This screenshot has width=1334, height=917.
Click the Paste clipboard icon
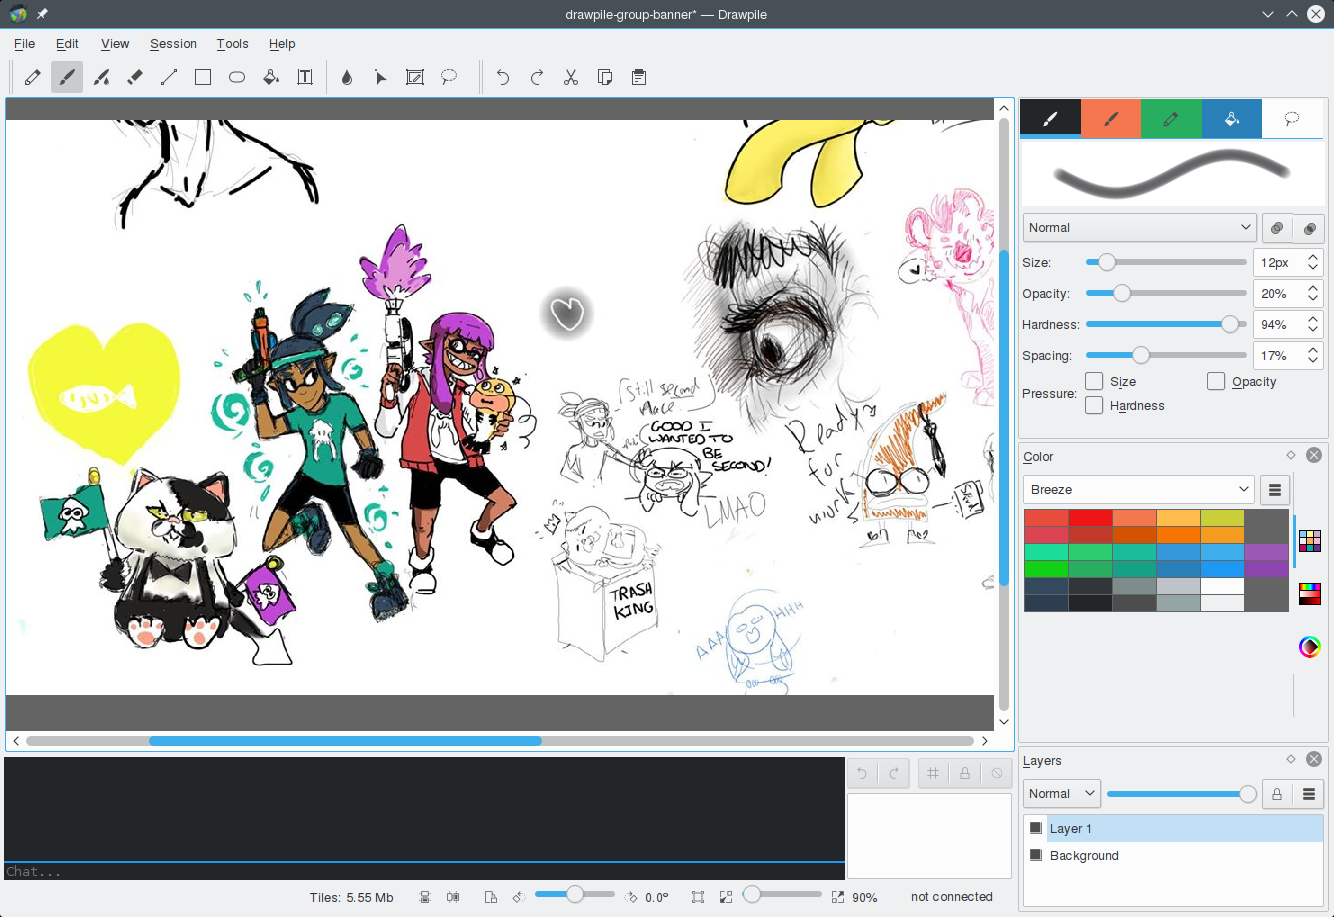coord(639,77)
